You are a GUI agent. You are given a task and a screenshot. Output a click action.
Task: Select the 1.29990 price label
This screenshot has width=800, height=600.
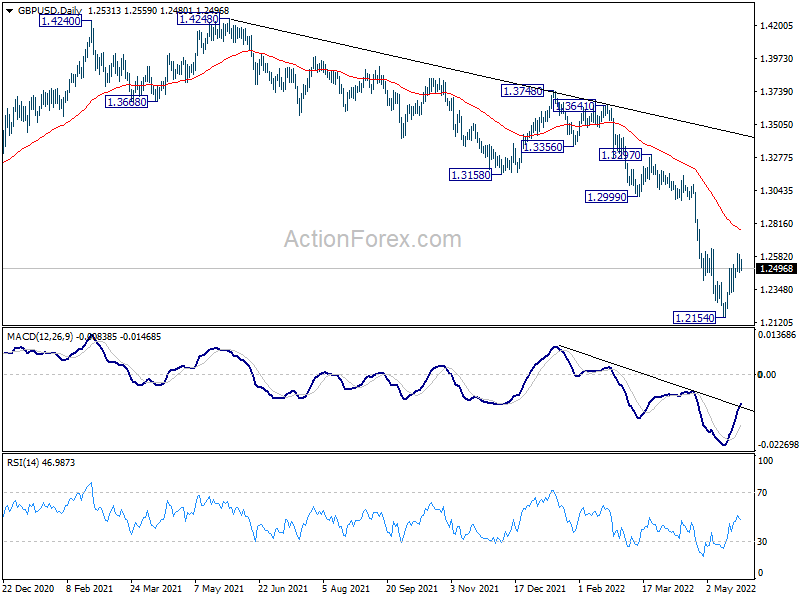[606, 197]
